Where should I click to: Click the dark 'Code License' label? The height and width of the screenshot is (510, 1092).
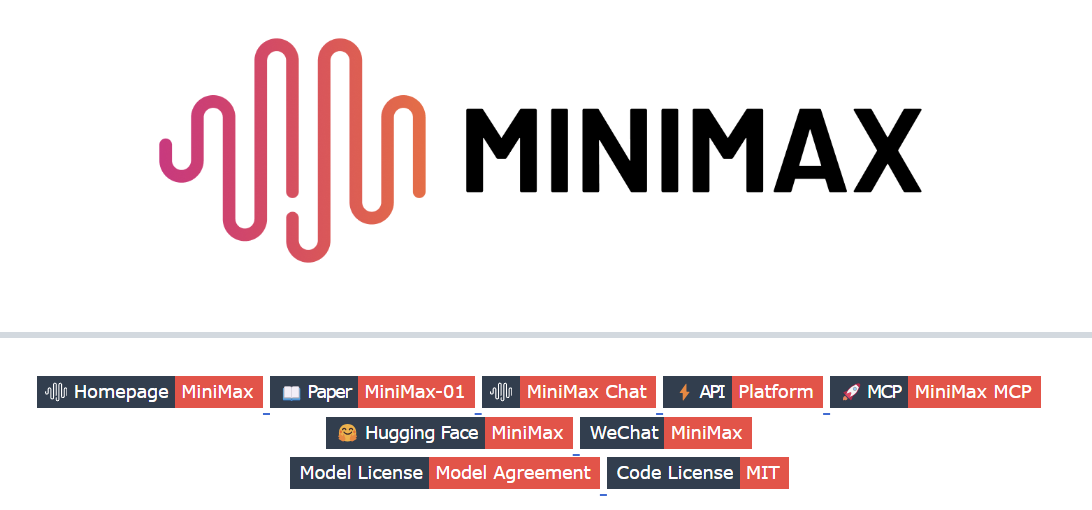click(x=673, y=474)
